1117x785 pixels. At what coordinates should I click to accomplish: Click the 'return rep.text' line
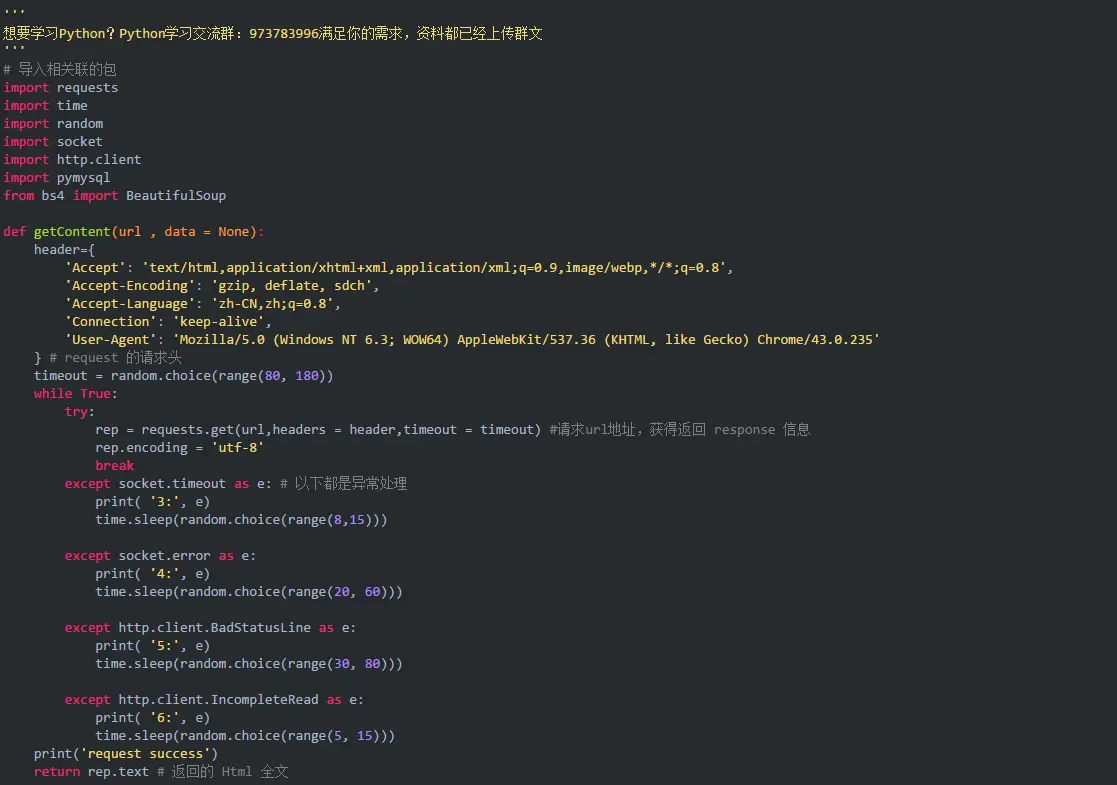pos(161,771)
